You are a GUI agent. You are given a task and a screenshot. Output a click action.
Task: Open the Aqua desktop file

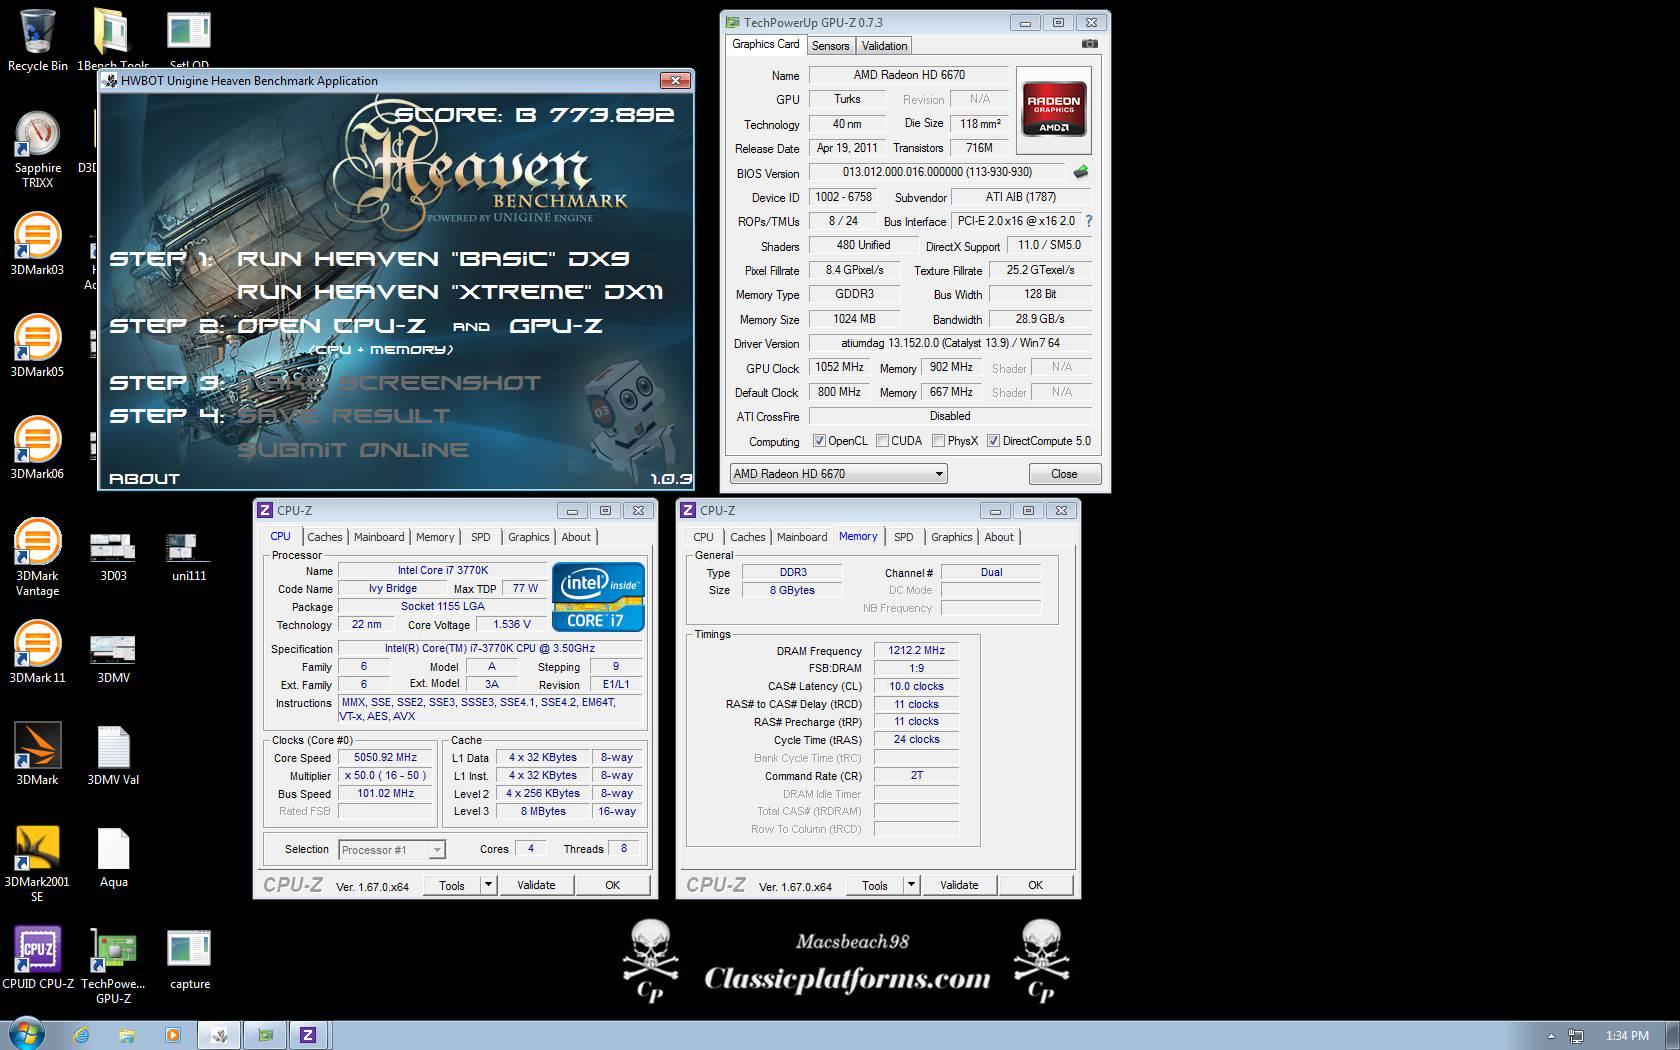tap(113, 857)
